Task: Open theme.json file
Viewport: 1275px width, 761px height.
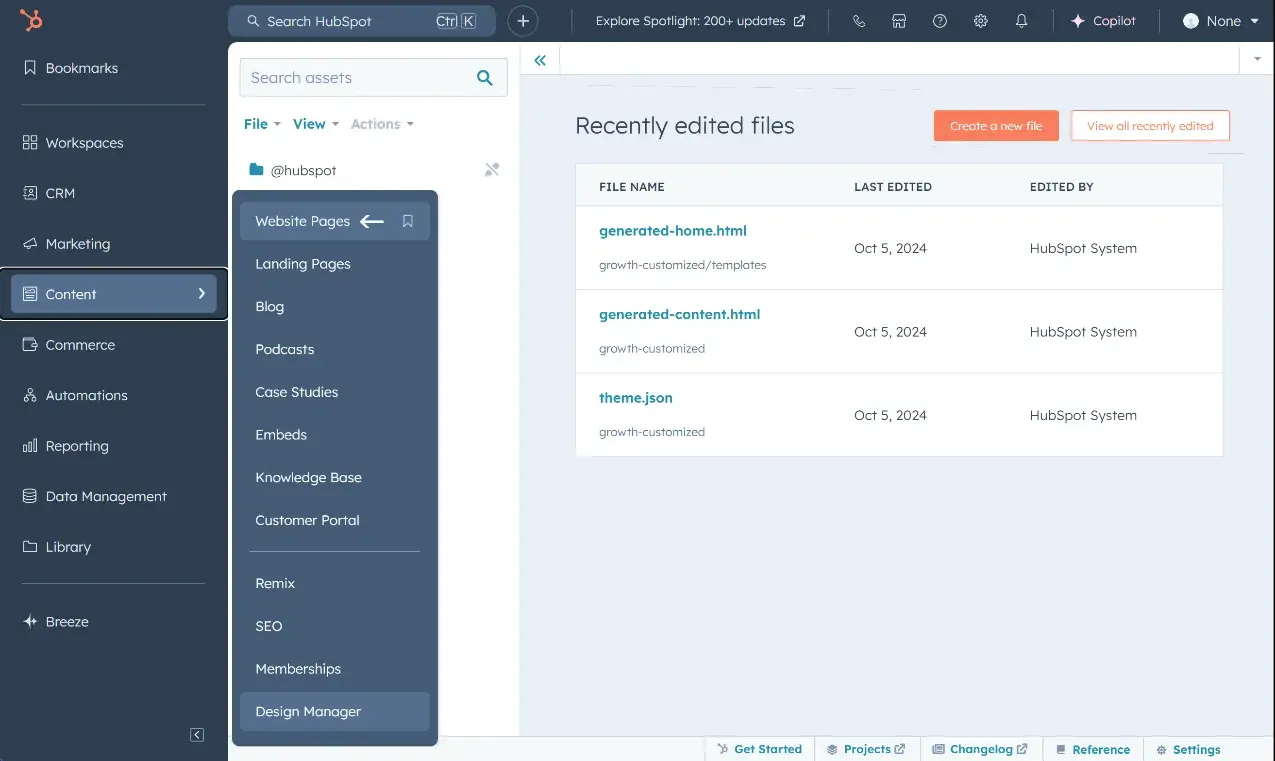Action: (636, 398)
